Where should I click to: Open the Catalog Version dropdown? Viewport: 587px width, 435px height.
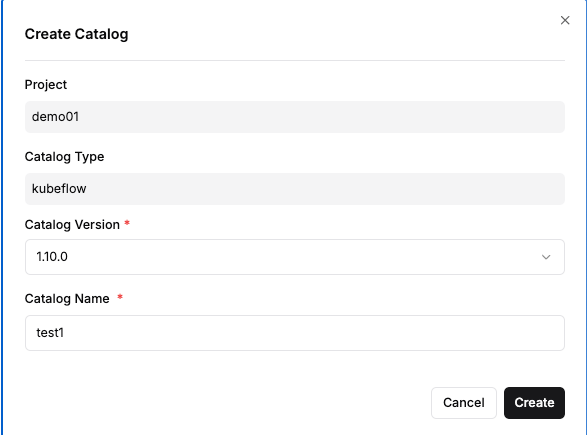[x=295, y=257]
